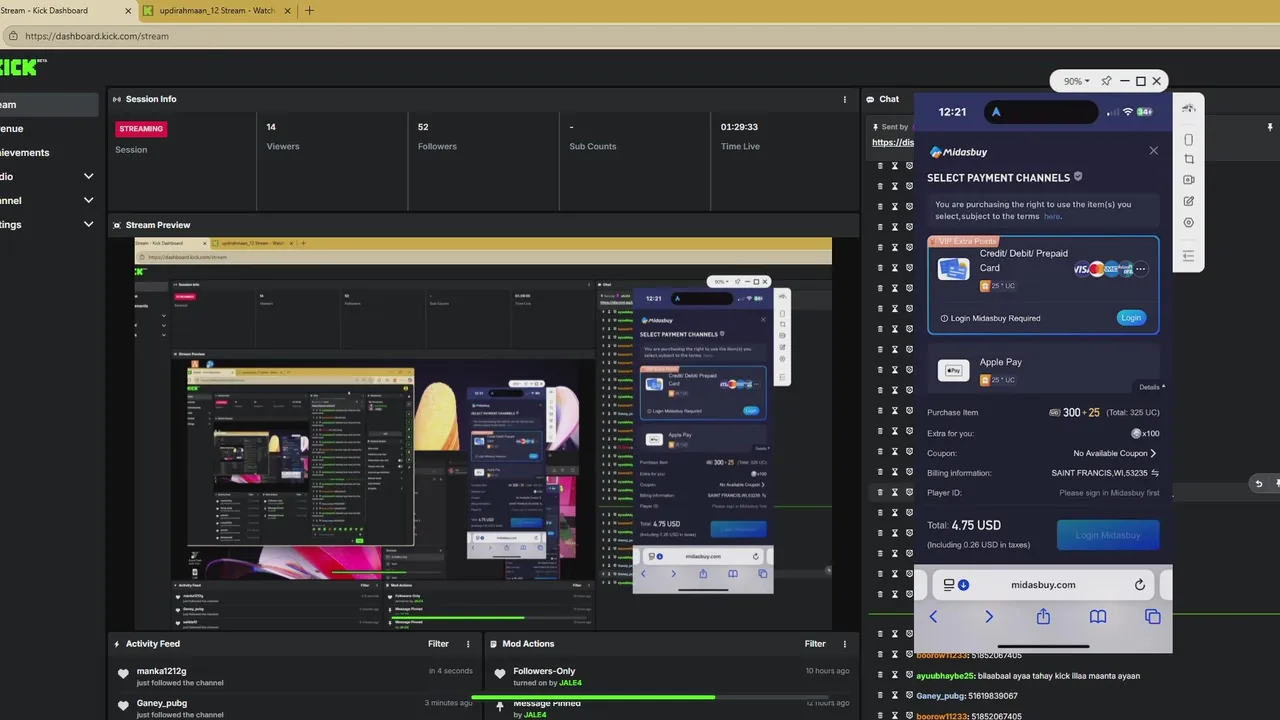Expand the 'annel' sidebar section chevron
The width and height of the screenshot is (1280, 720).
click(x=88, y=201)
